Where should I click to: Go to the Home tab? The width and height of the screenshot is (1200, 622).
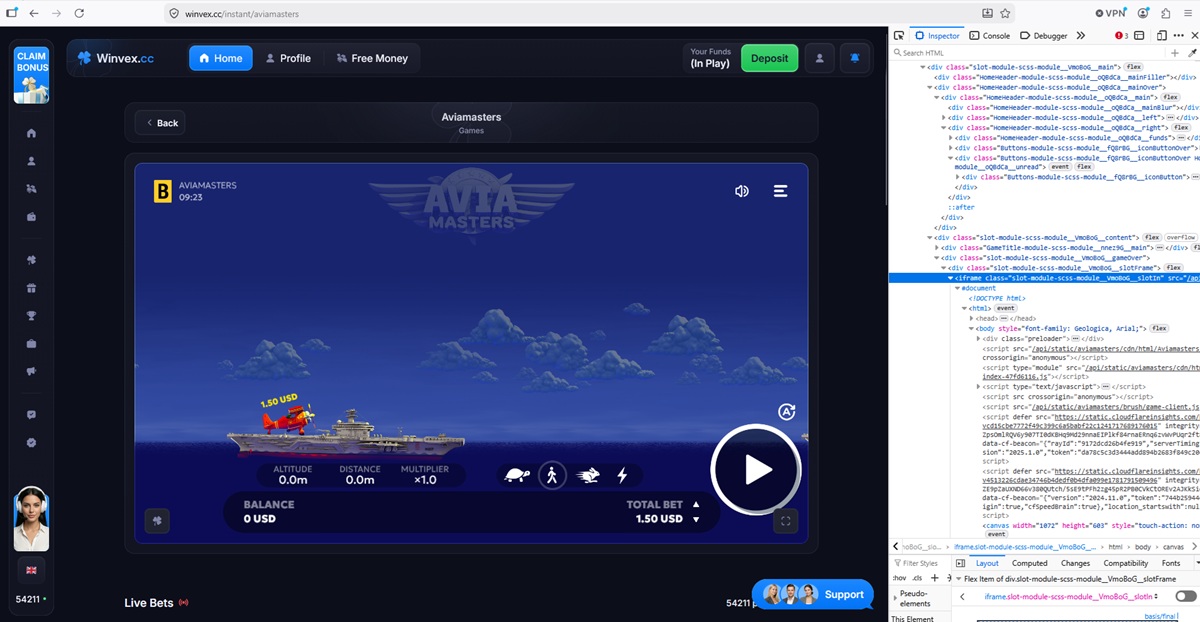[220, 58]
